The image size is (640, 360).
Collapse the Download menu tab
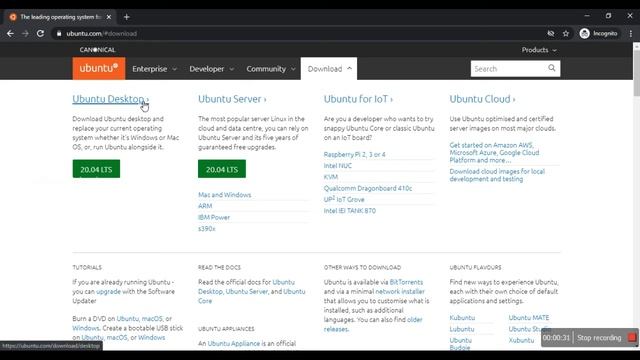coord(329,69)
